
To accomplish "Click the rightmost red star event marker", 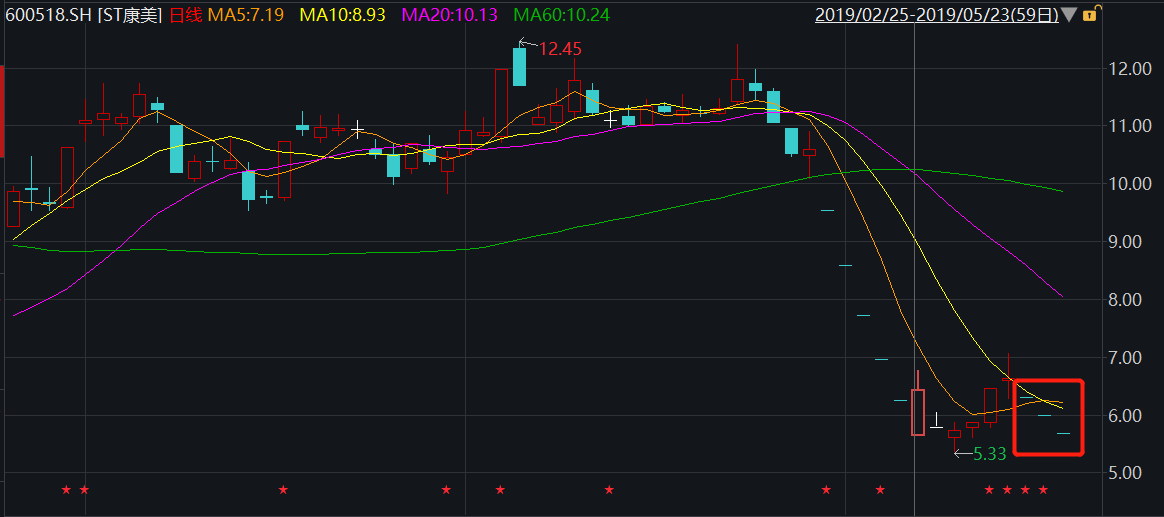I will coord(1043,490).
